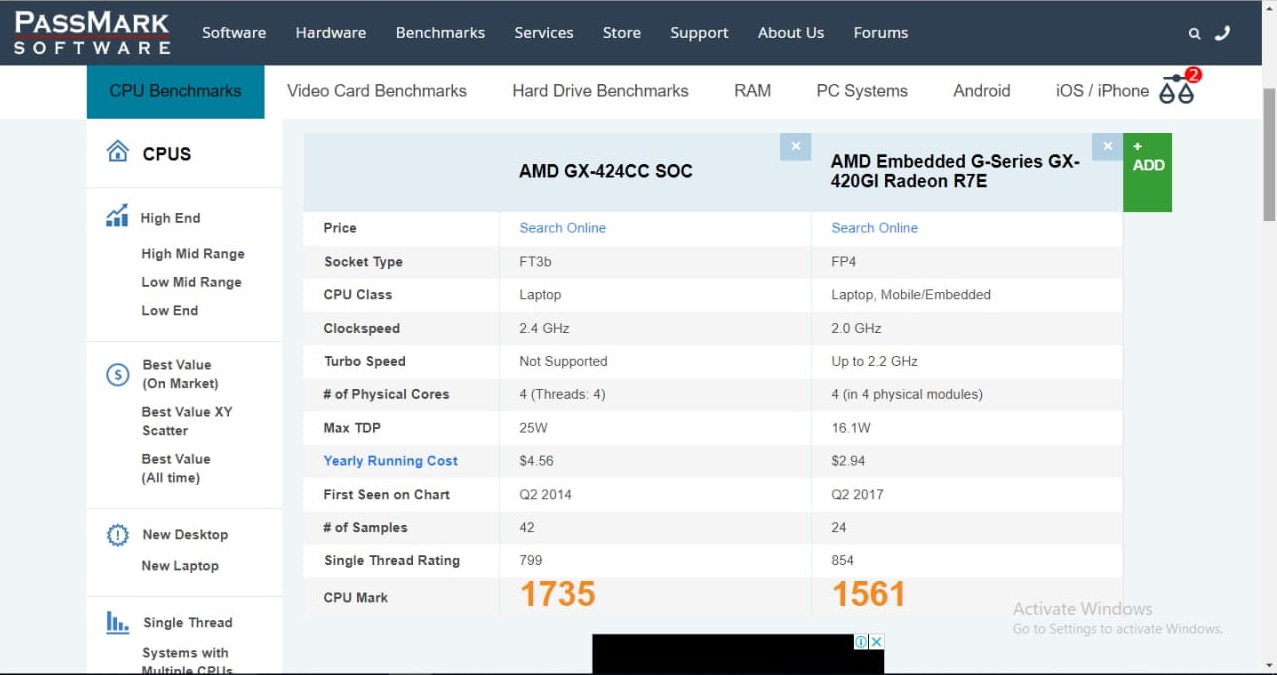Screen dimensions: 1277x675
Task: Open the Yearly Running Cost link
Action: [390, 461]
